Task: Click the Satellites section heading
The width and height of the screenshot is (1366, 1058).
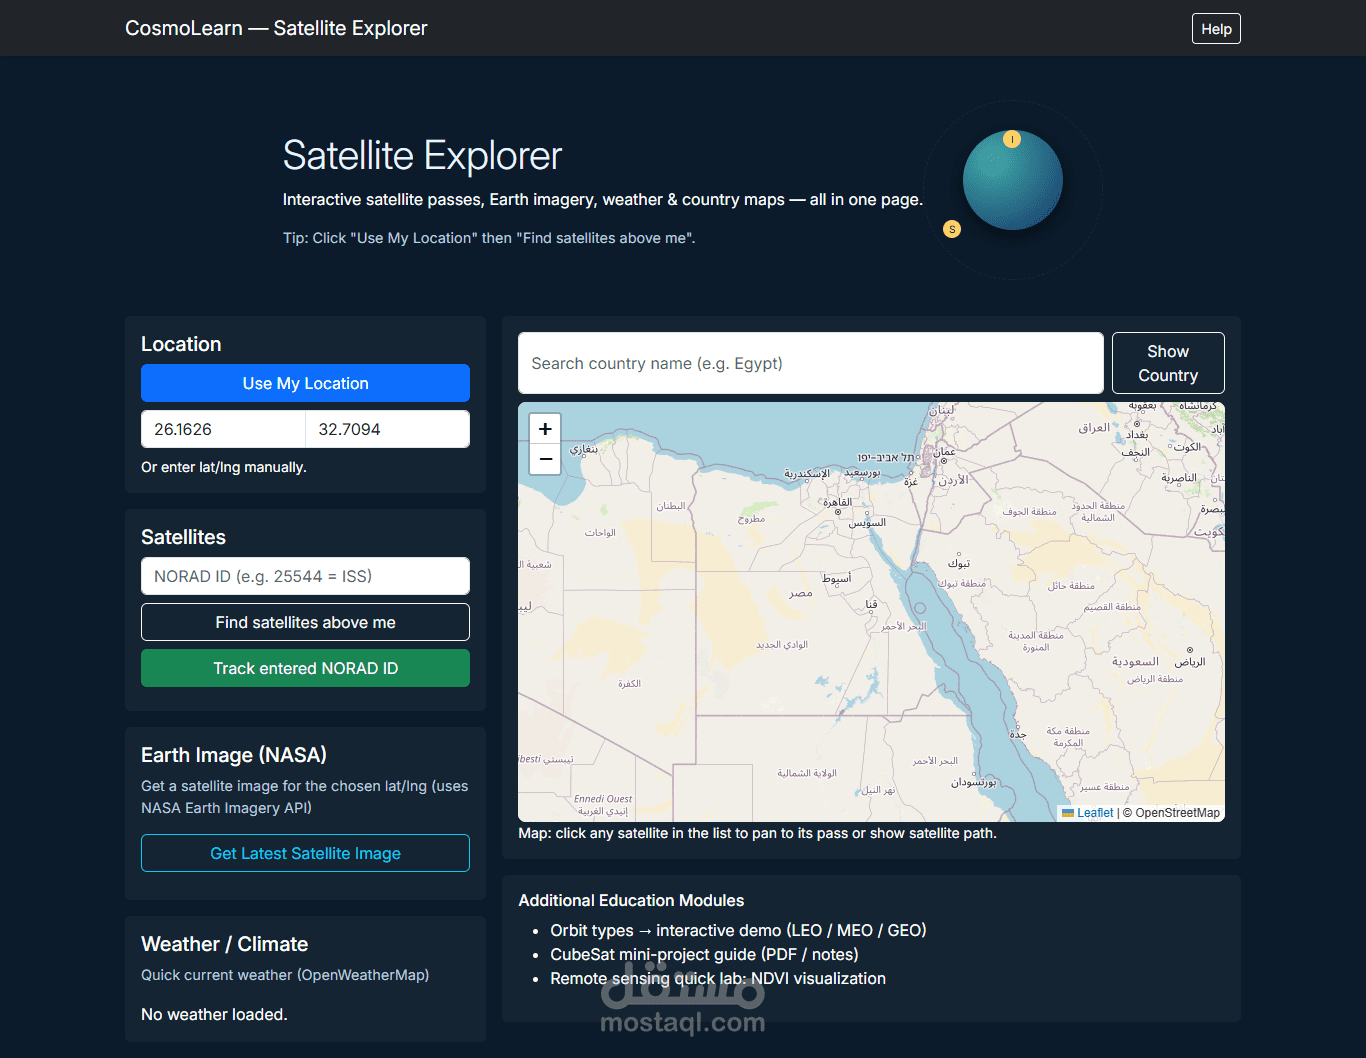Action: coord(183,537)
